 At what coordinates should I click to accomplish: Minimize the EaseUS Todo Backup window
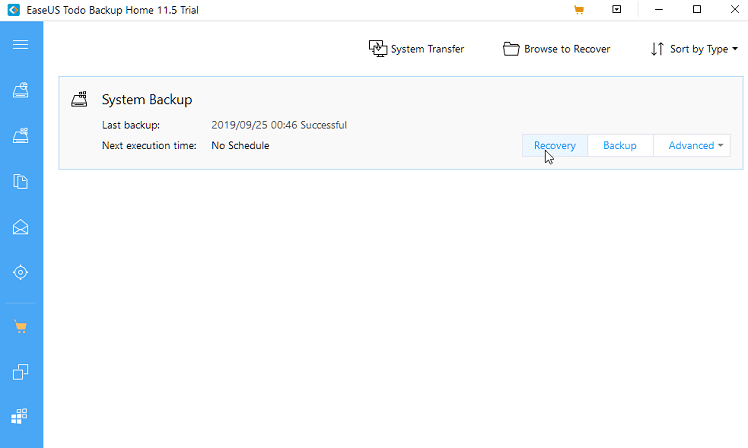coord(659,10)
